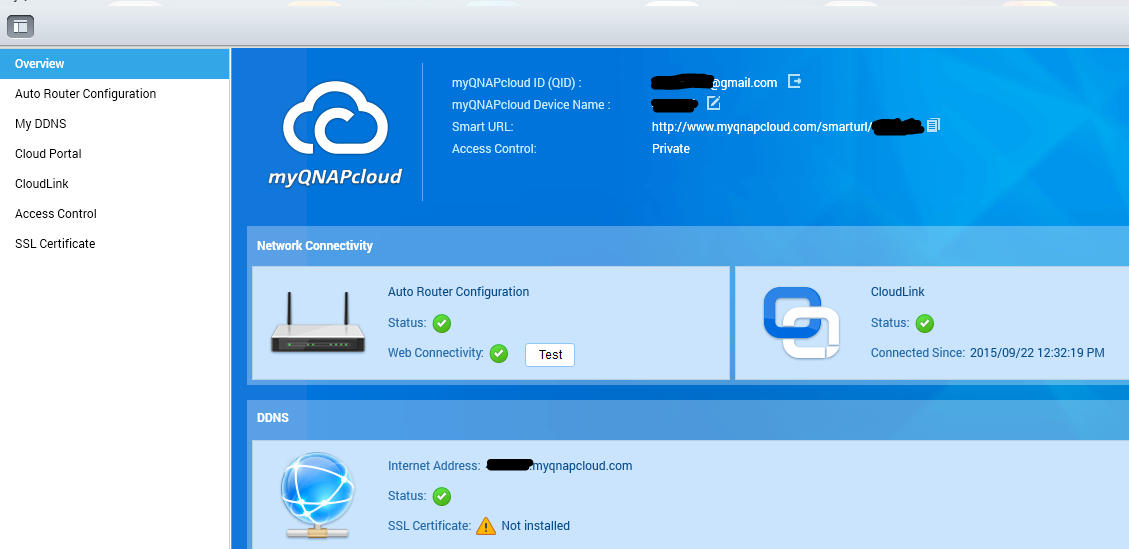Edit the myQNAPcloud device name via pencil icon
The height and width of the screenshot is (549, 1129).
click(x=713, y=103)
